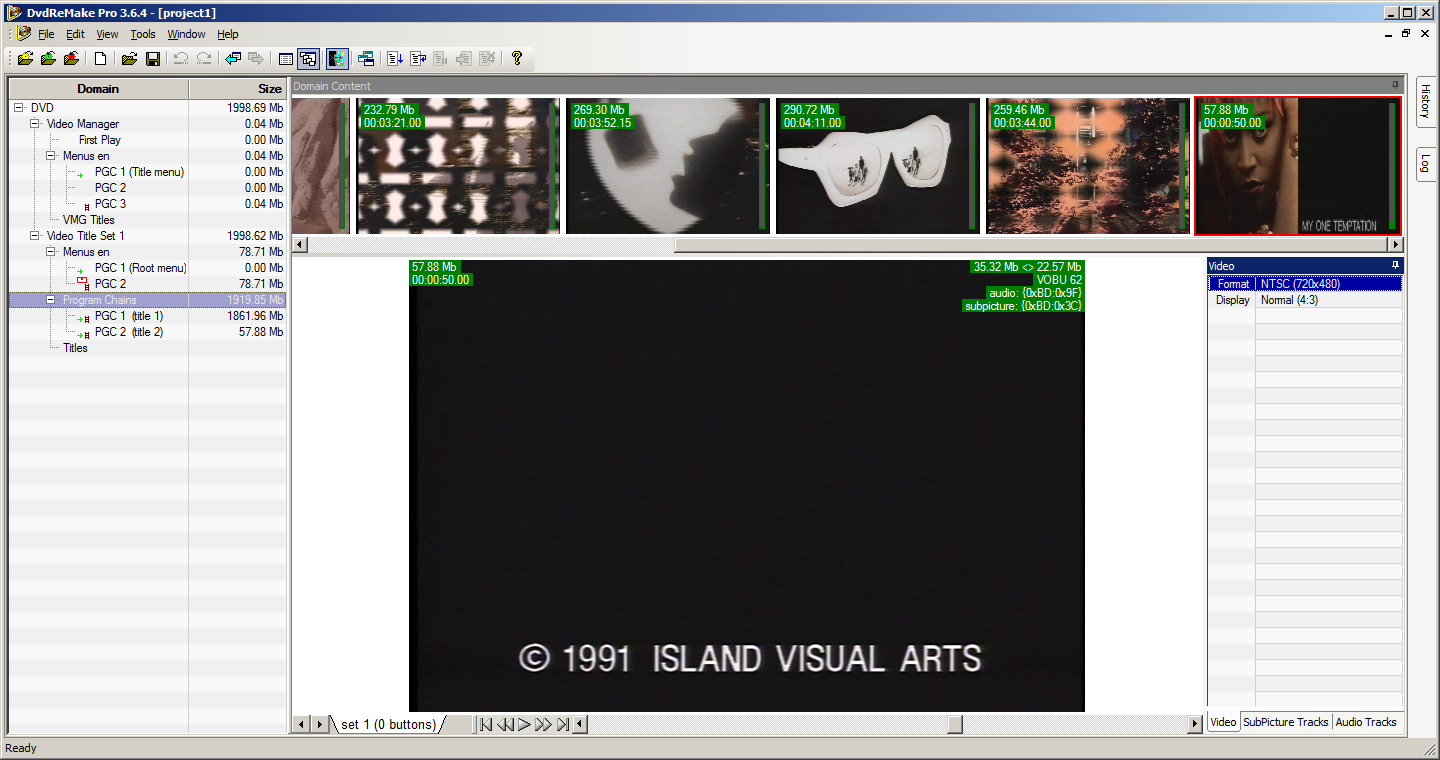The width and height of the screenshot is (1440, 760).
Task: Select the 232.79 Mb cell thumbnail
Action: [x=458, y=166]
